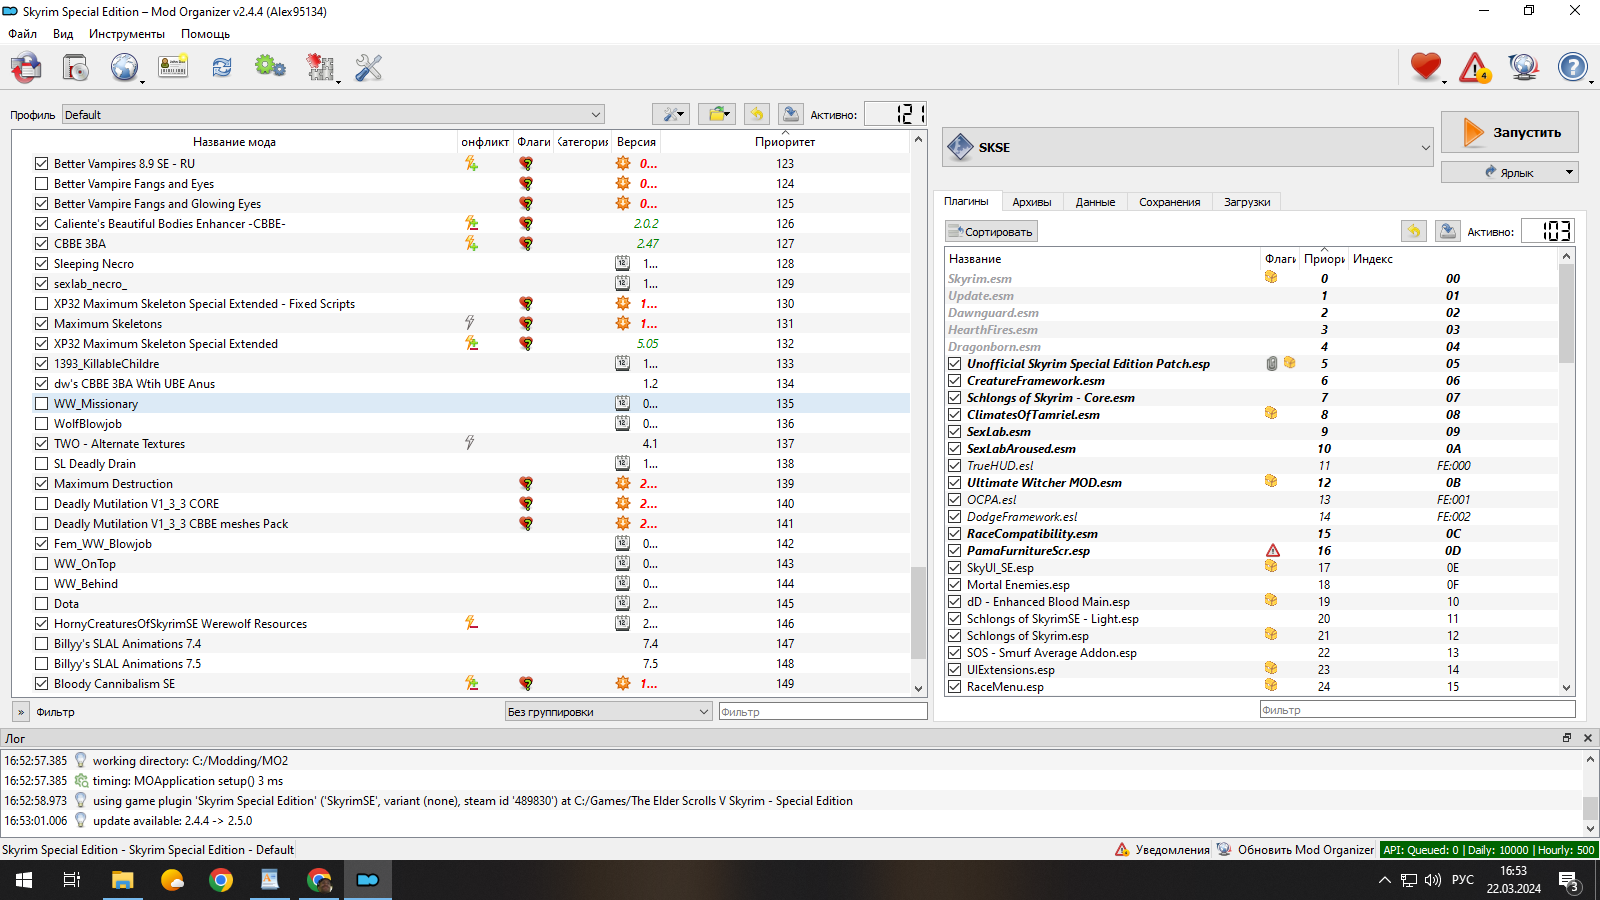Open the wrench tools dropdown above mod list
This screenshot has height=900, width=1600.
(x=671, y=114)
